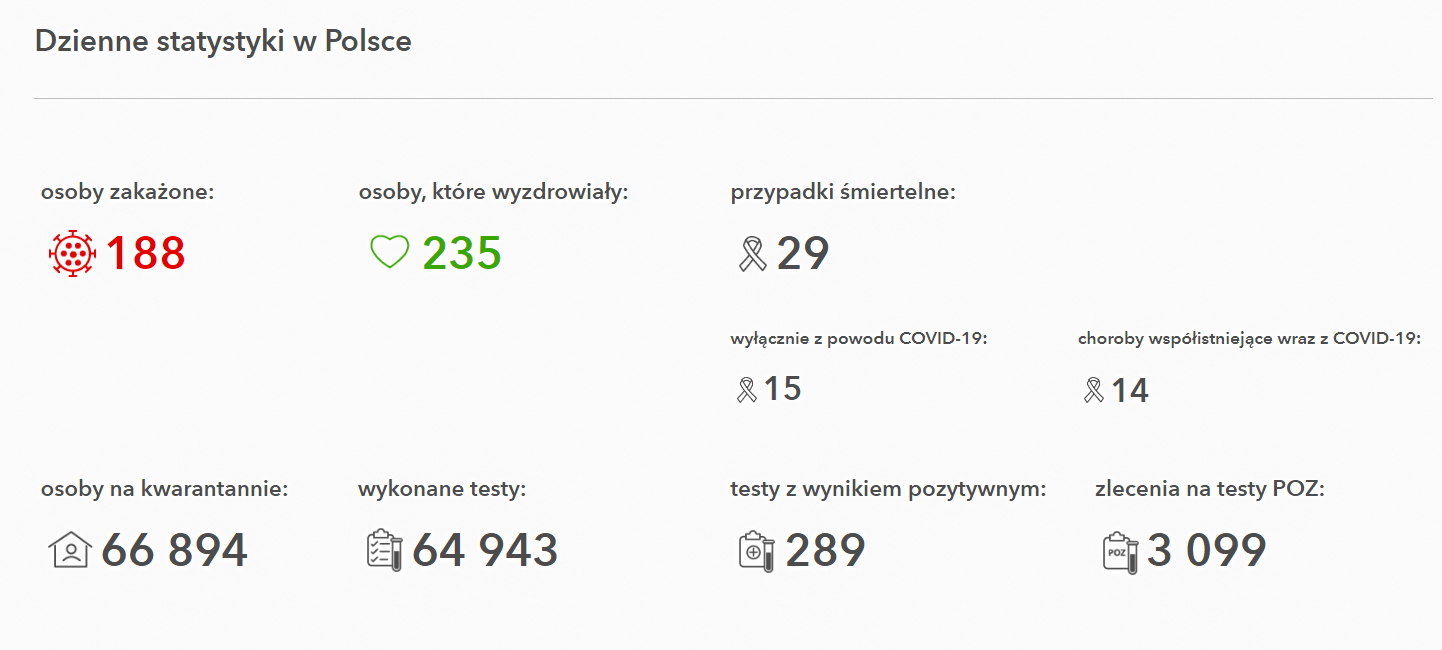Click the 66 894 quarantine figure
1442x650 pixels.
174,550
